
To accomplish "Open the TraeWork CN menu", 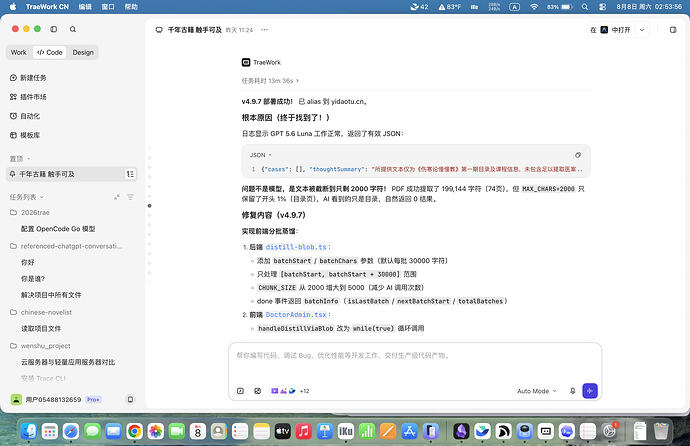I will [47, 7].
